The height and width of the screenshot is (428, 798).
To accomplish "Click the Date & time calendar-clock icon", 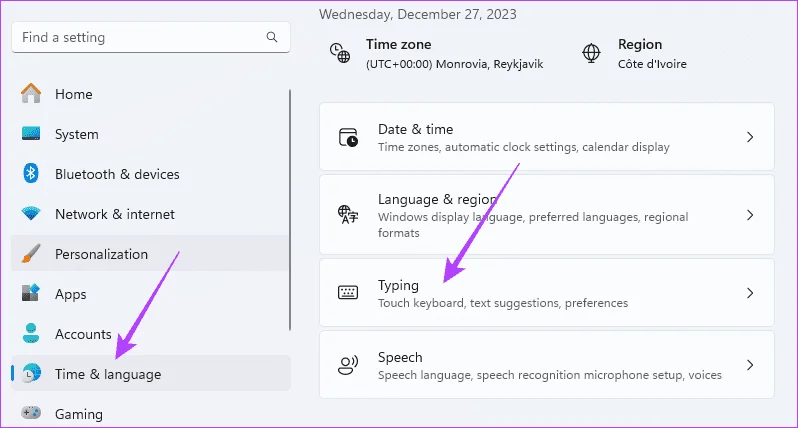I will pos(348,137).
